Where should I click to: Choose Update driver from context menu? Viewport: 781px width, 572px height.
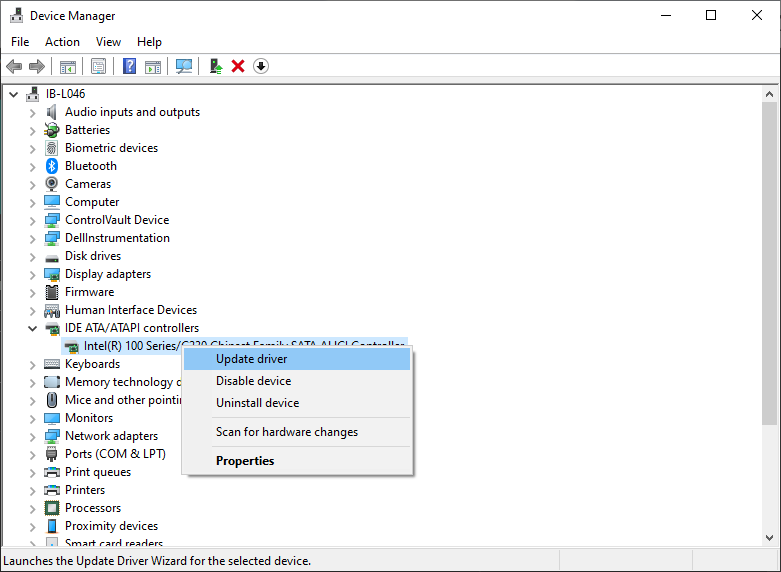(x=297, y=359)
